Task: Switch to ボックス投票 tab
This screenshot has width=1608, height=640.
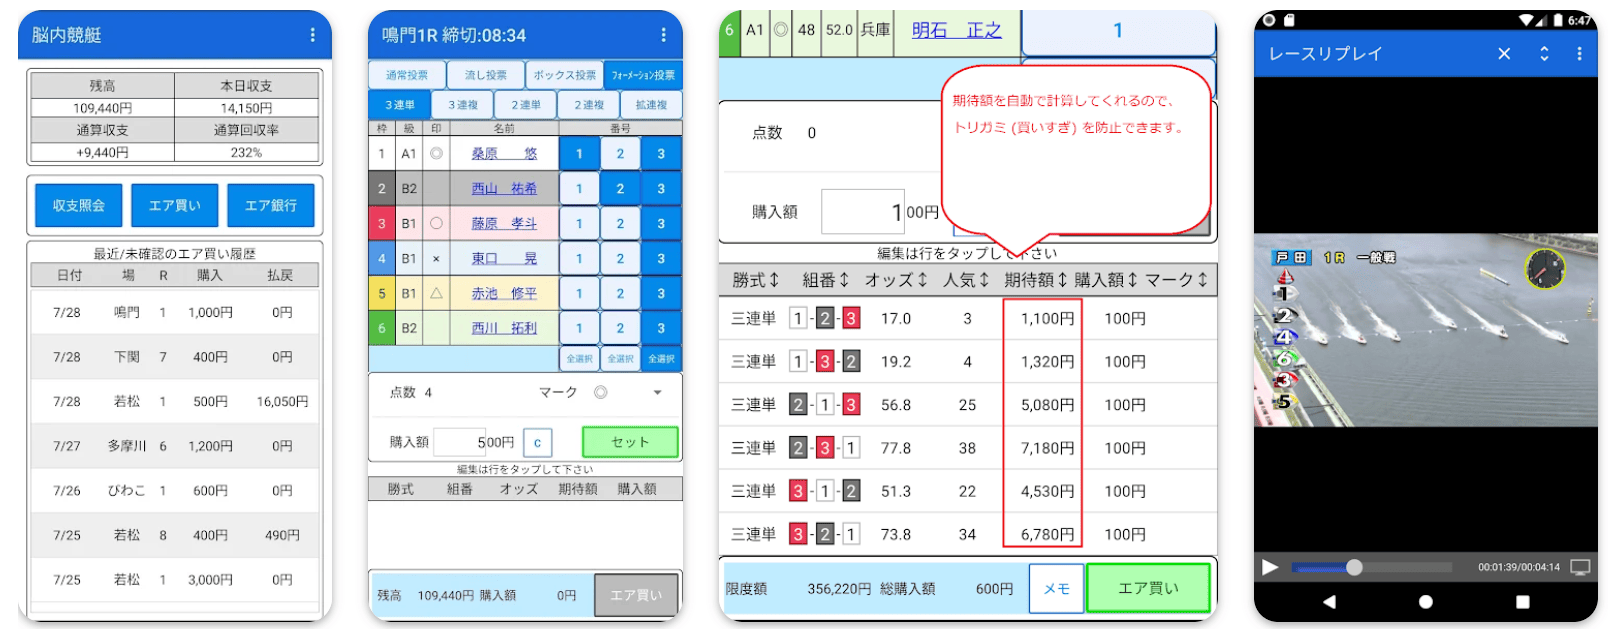Action: click(564, 75)
